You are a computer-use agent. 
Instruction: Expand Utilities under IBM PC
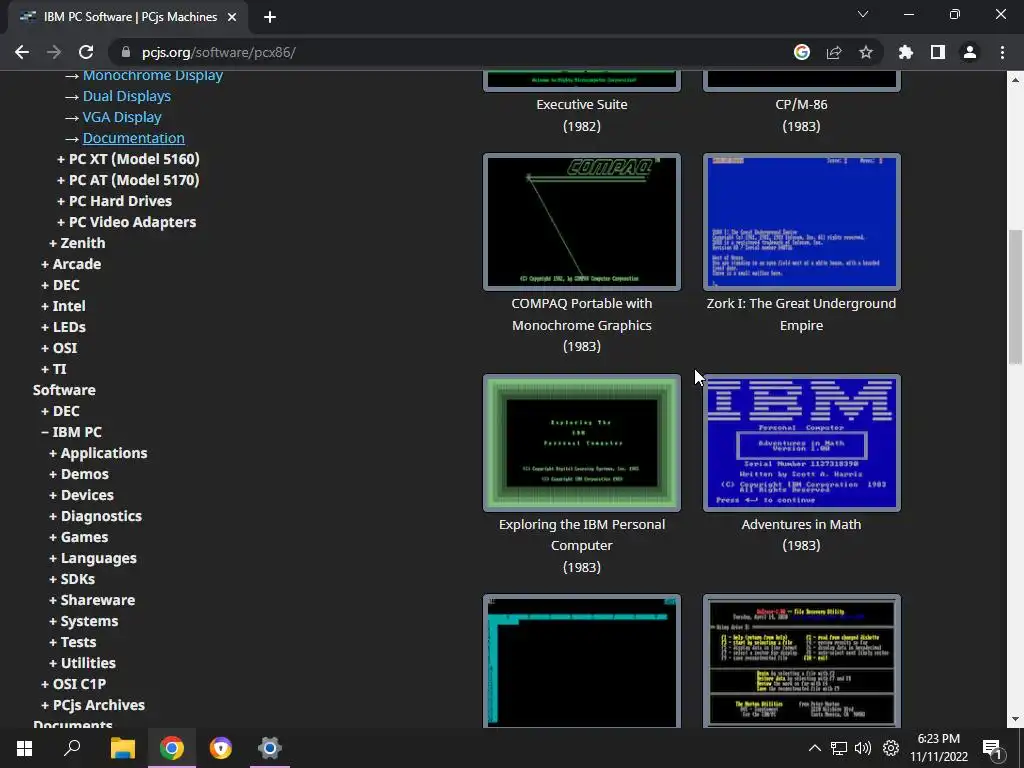(82, 663)
